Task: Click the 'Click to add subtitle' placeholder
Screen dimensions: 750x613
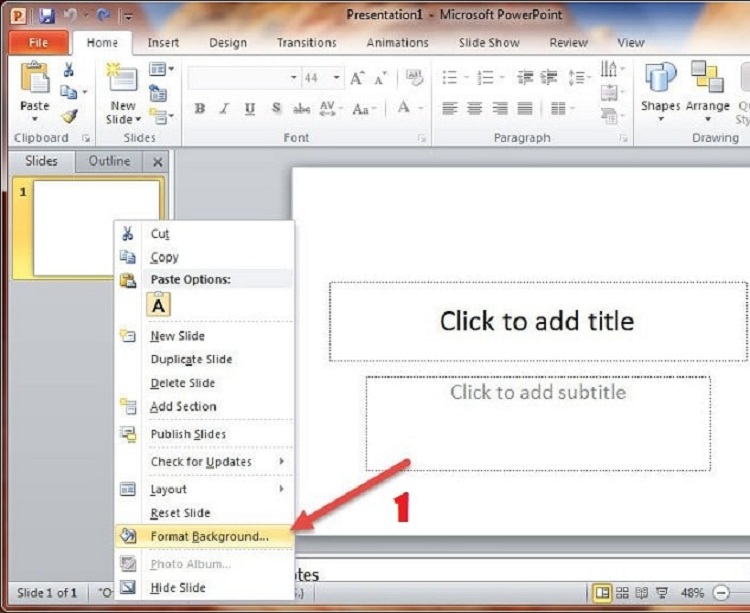Action: pos(538,423)
